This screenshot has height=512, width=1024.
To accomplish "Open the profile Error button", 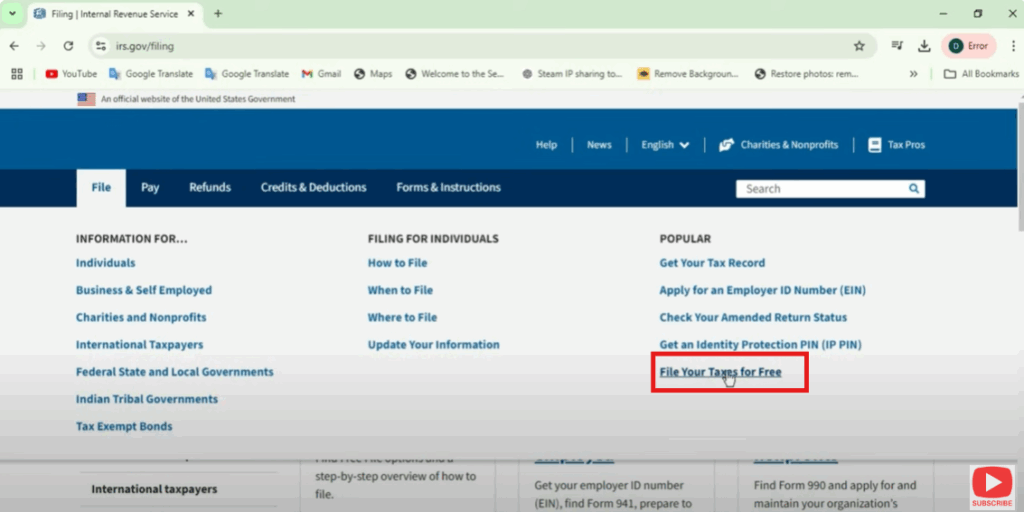I will click(968, 46).
